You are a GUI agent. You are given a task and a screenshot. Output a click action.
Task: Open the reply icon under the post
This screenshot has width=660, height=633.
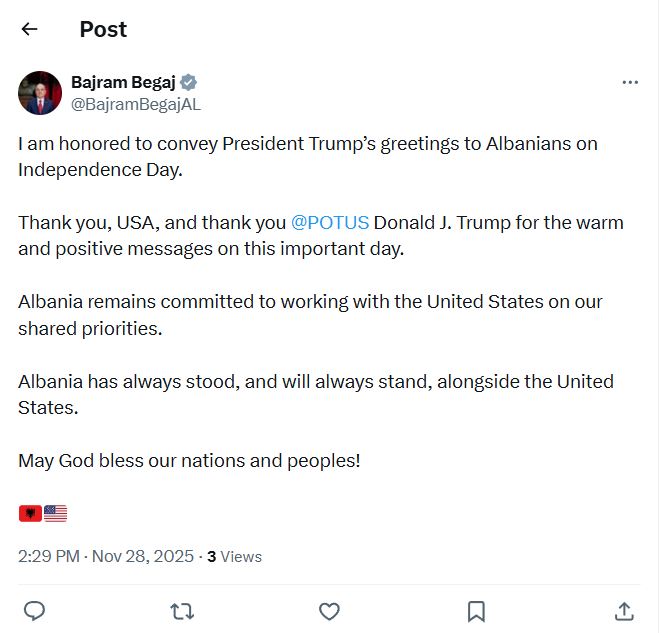point(34,610)
